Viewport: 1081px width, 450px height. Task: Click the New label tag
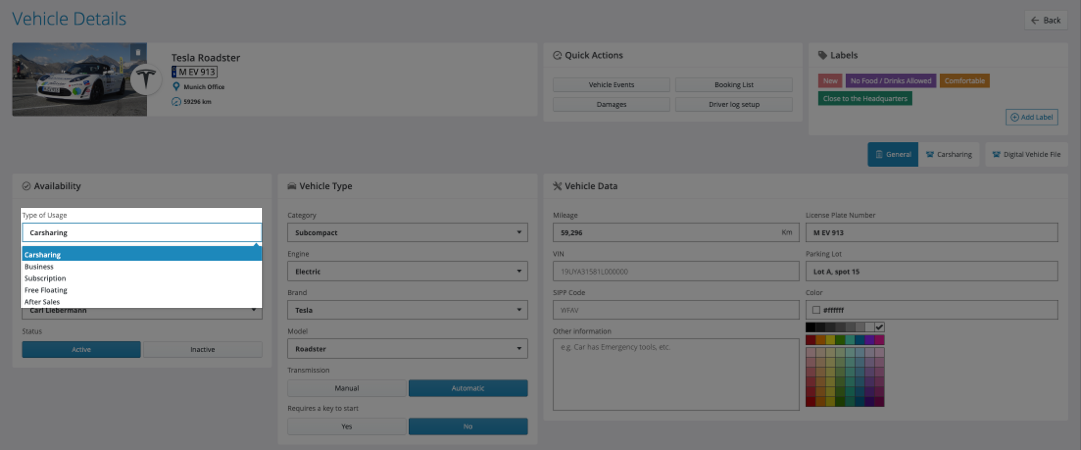pos(830,81)
